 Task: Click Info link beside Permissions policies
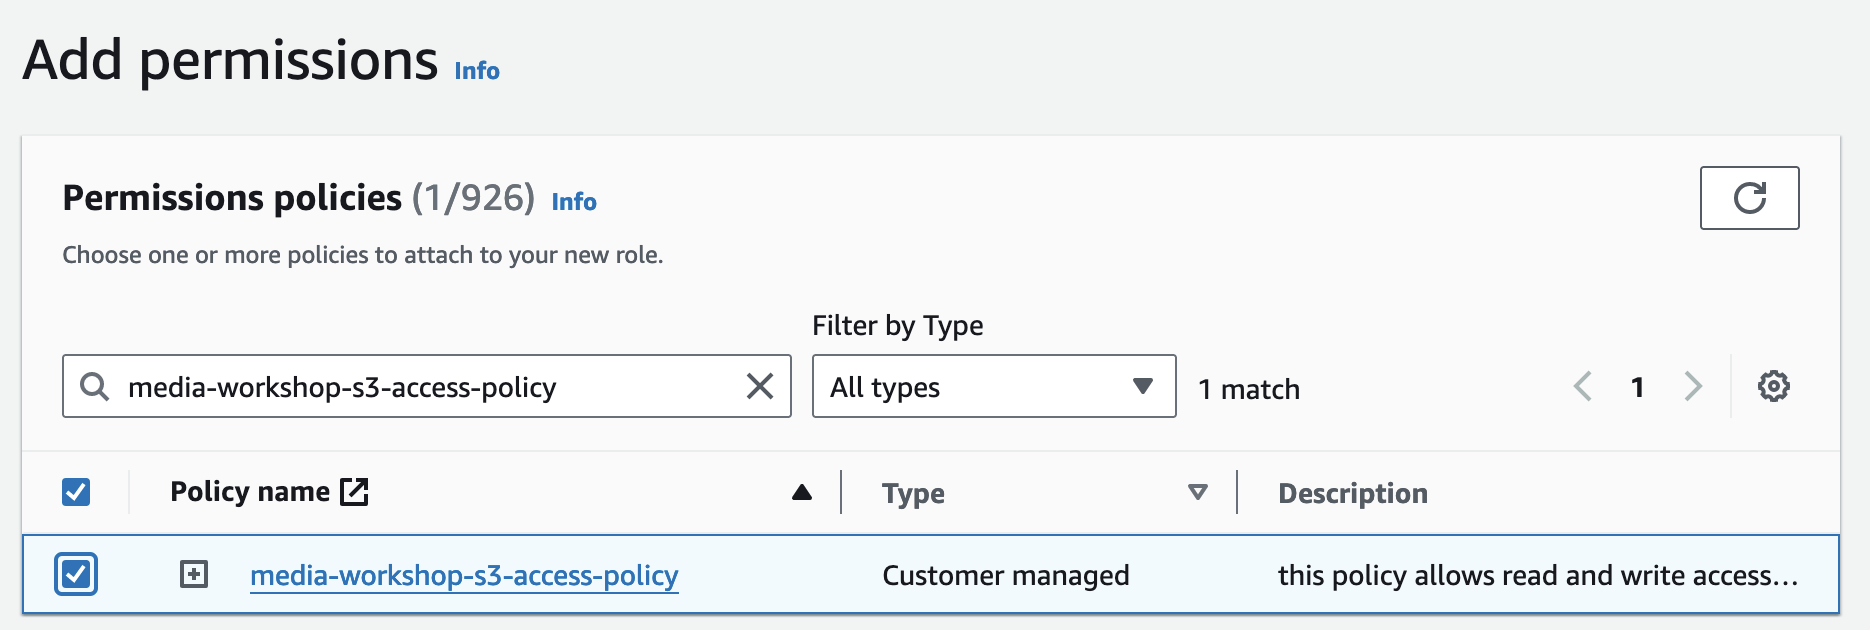click(x=574, y=202)
